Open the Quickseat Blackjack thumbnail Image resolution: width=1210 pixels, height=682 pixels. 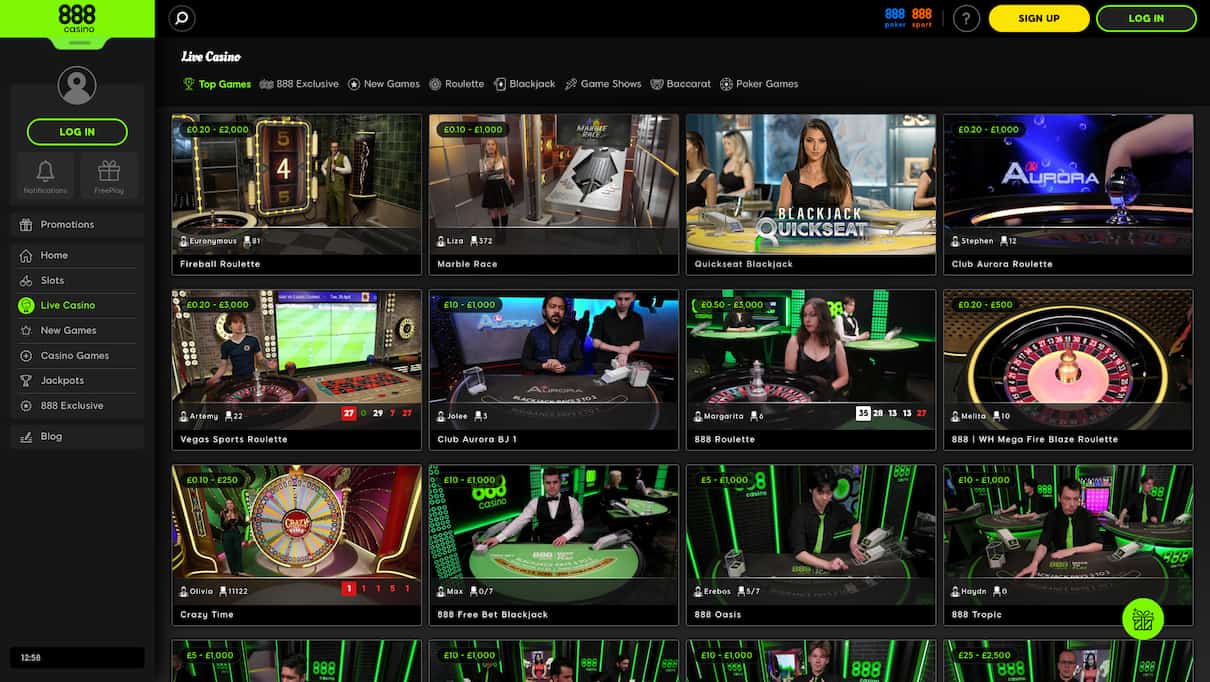811,194
